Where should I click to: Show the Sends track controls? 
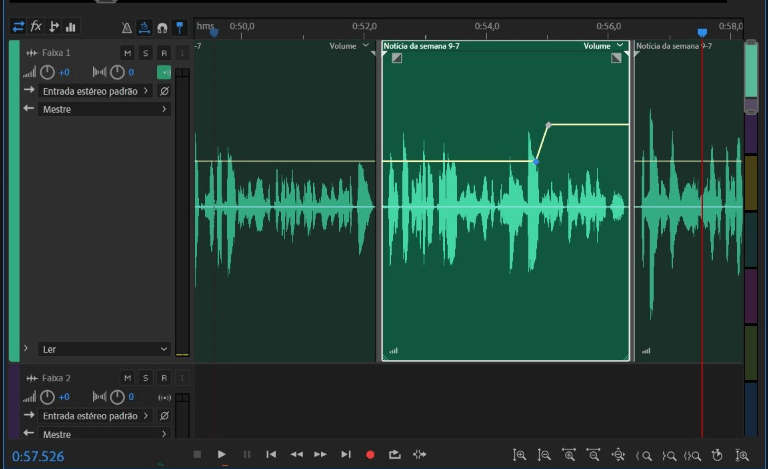click(53, 26)
